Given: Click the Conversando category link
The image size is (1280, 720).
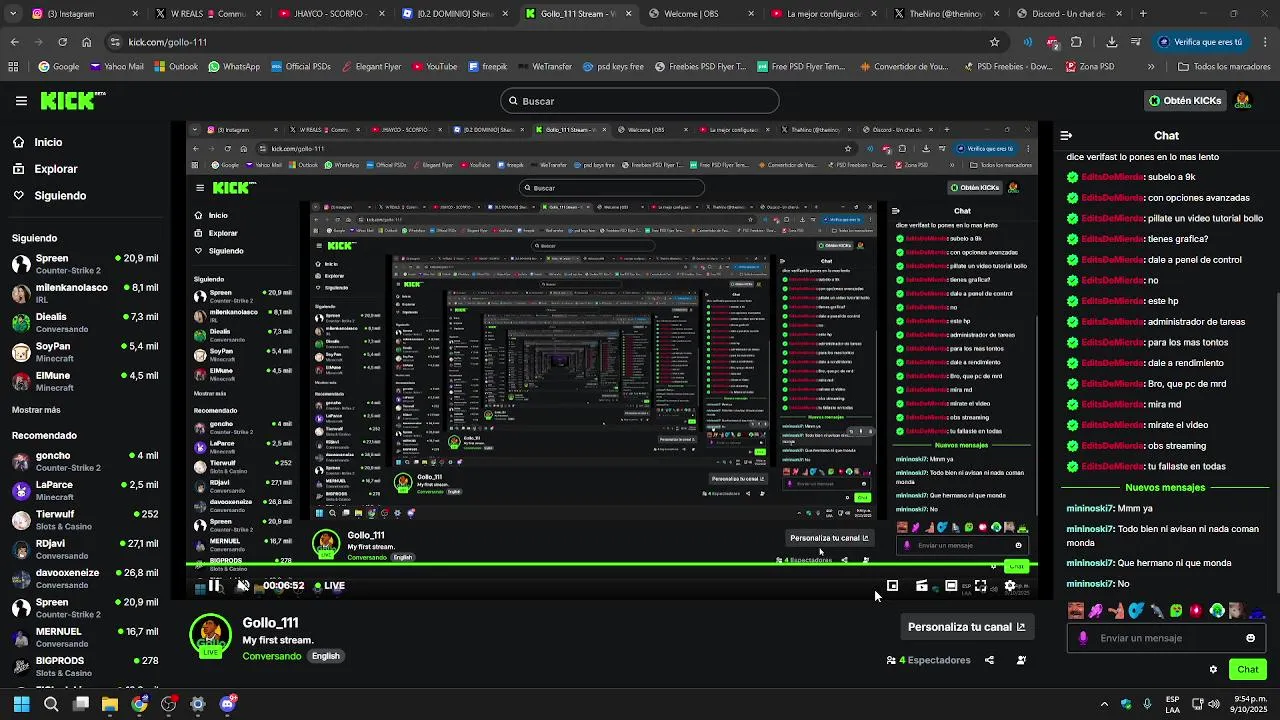Looking at the screenshot, I should pos(272,656).
